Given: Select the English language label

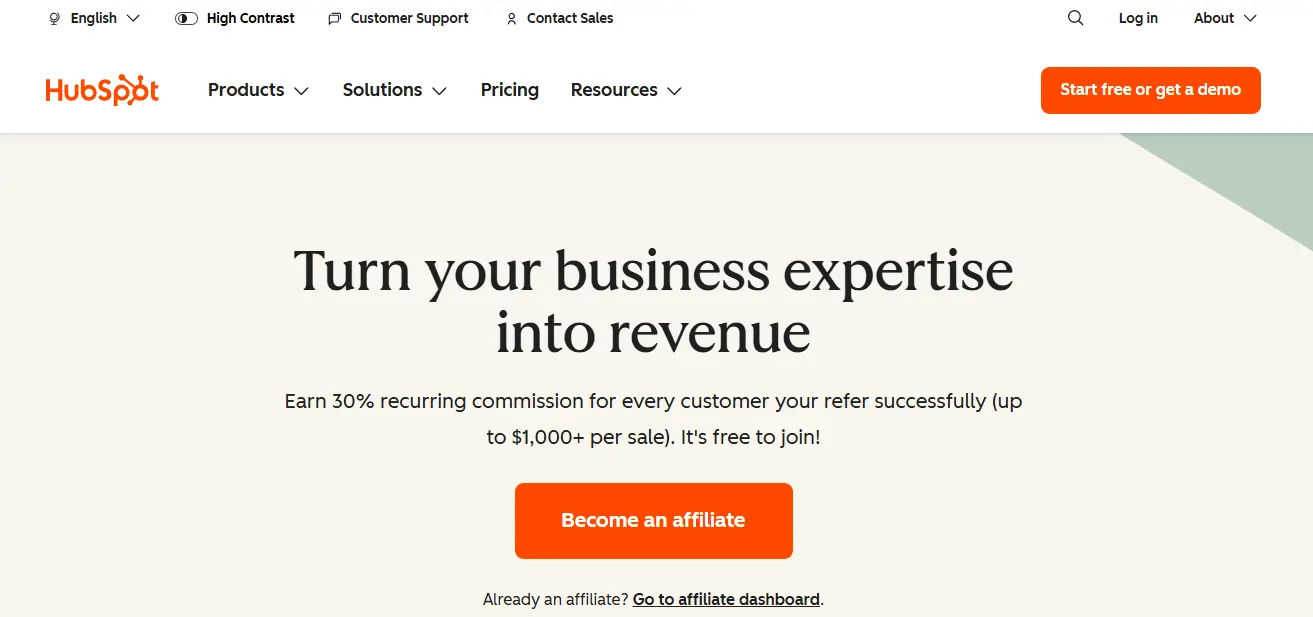Looking at the screenshot, I should click(95, 18).
